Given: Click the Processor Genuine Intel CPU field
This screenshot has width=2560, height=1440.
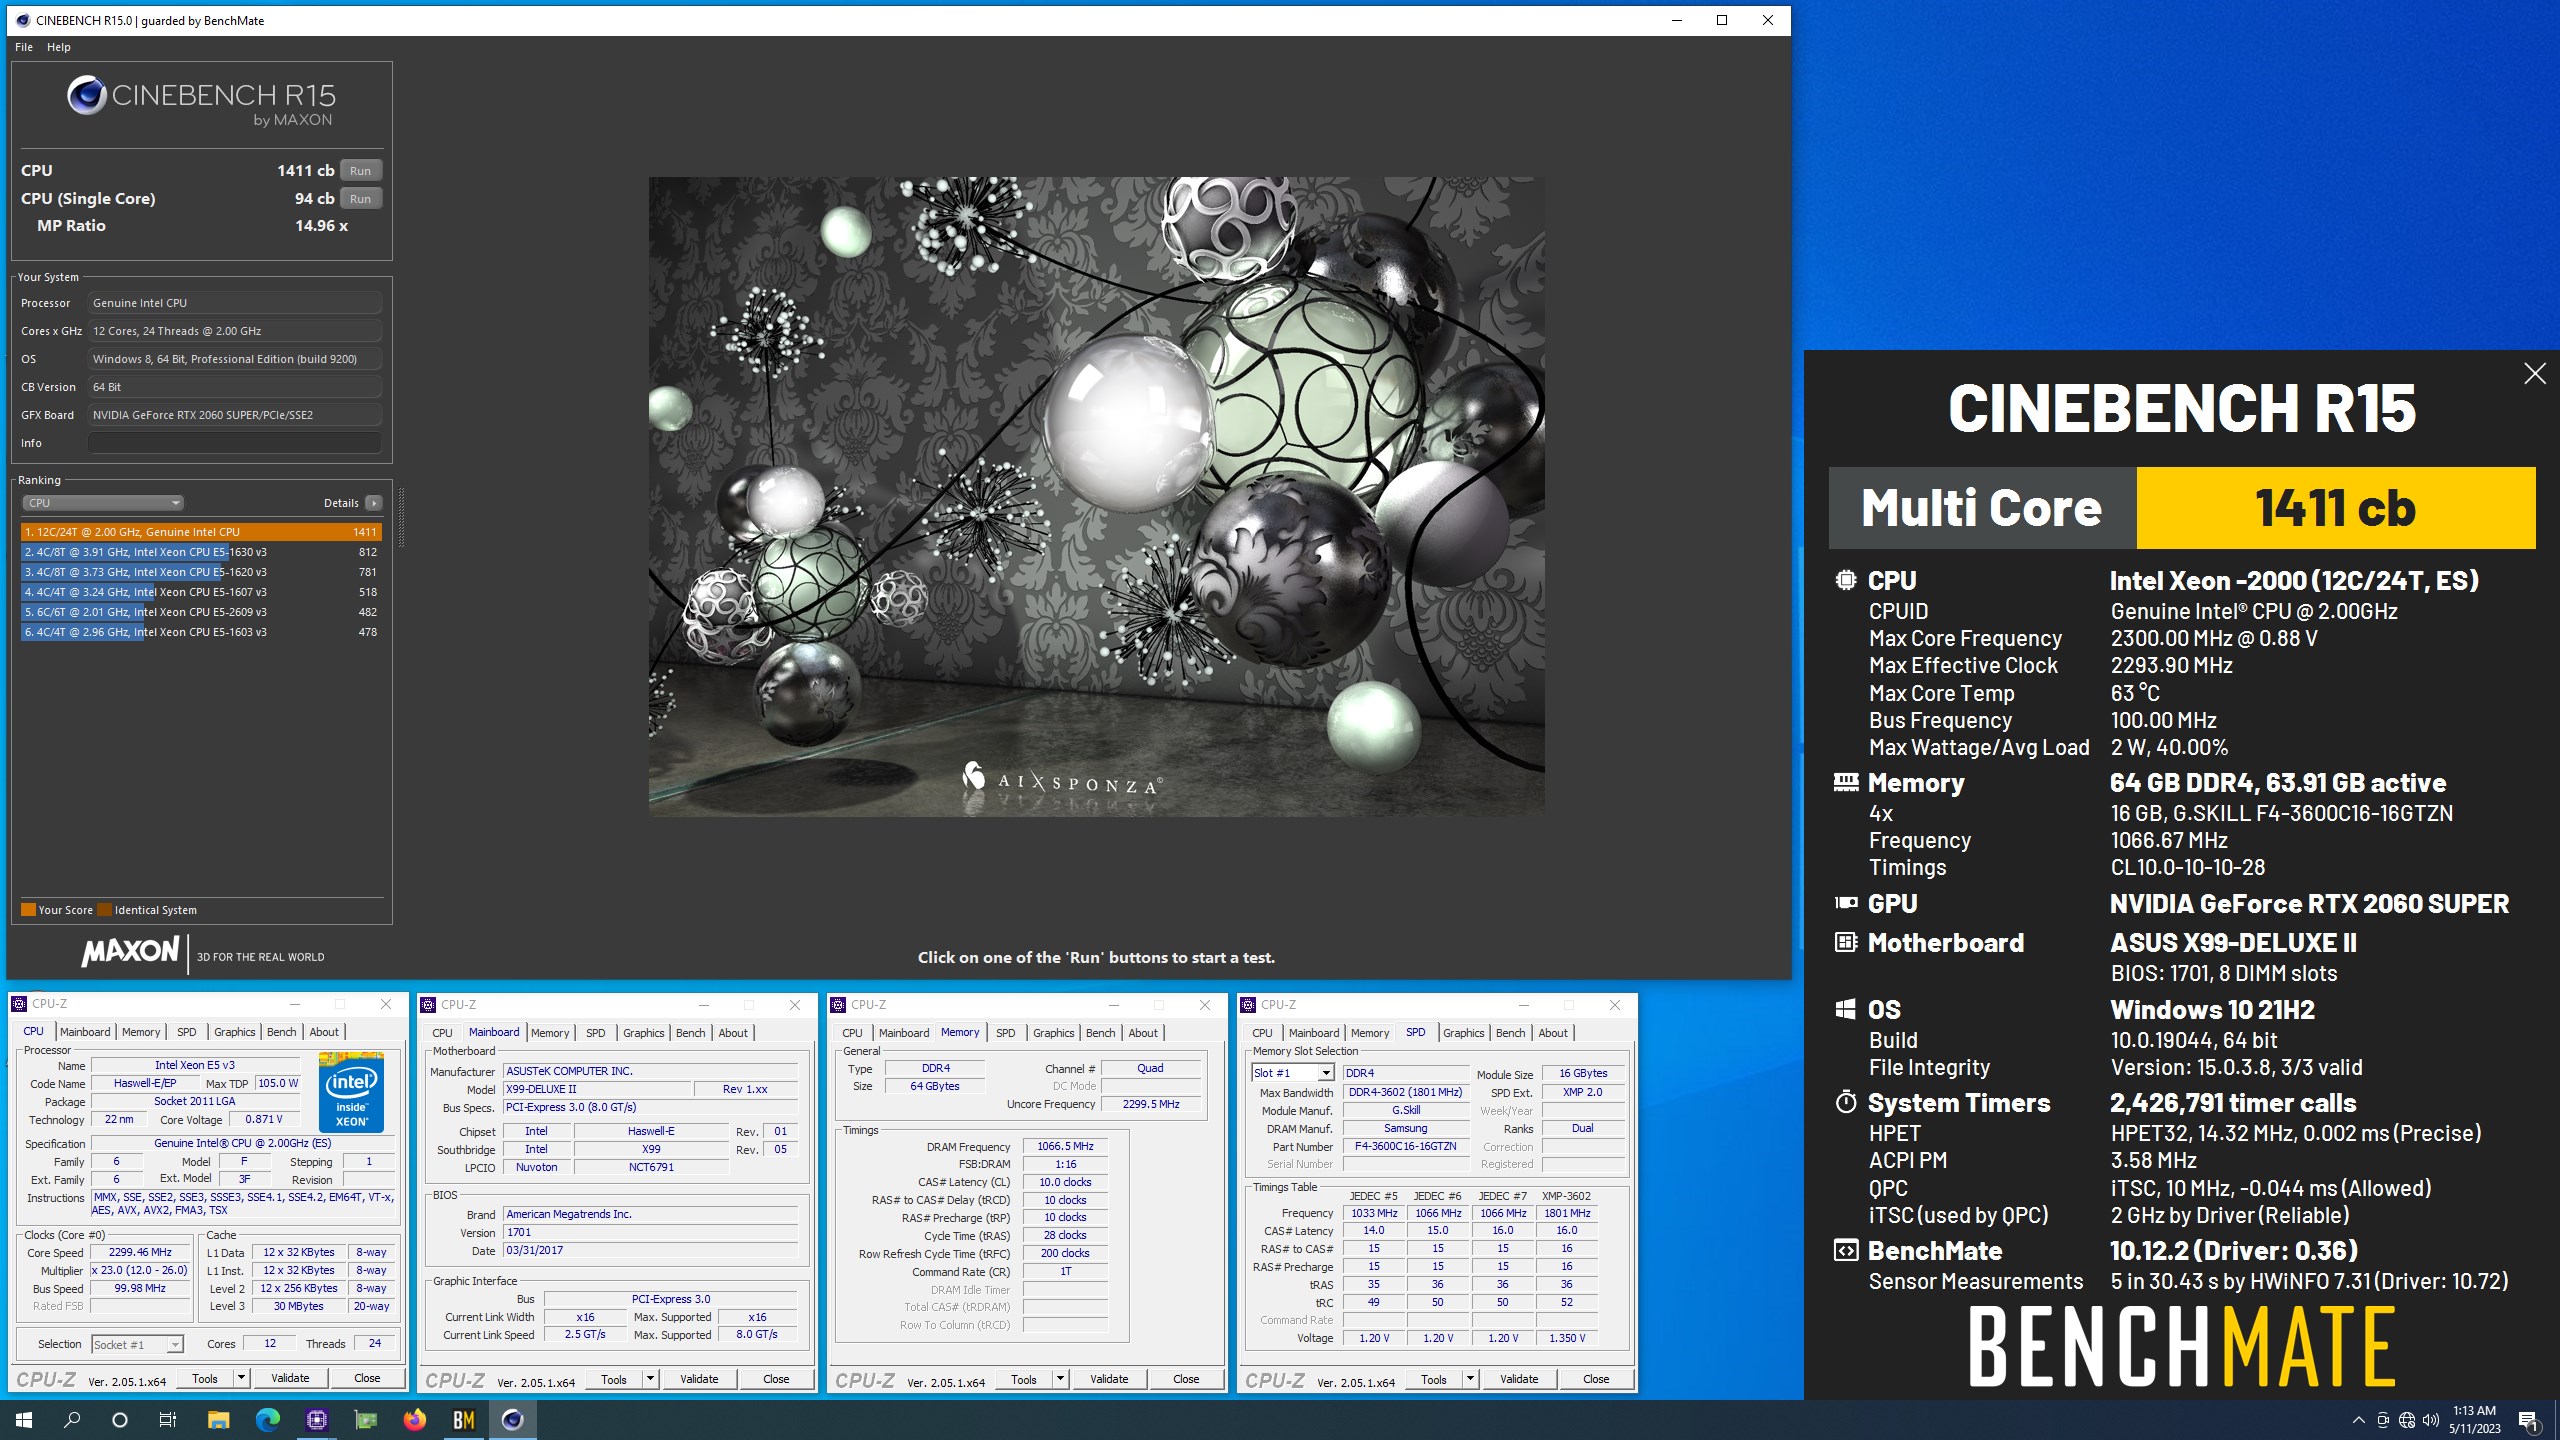Looking at the screenshot, I should (x=235, y=303).
